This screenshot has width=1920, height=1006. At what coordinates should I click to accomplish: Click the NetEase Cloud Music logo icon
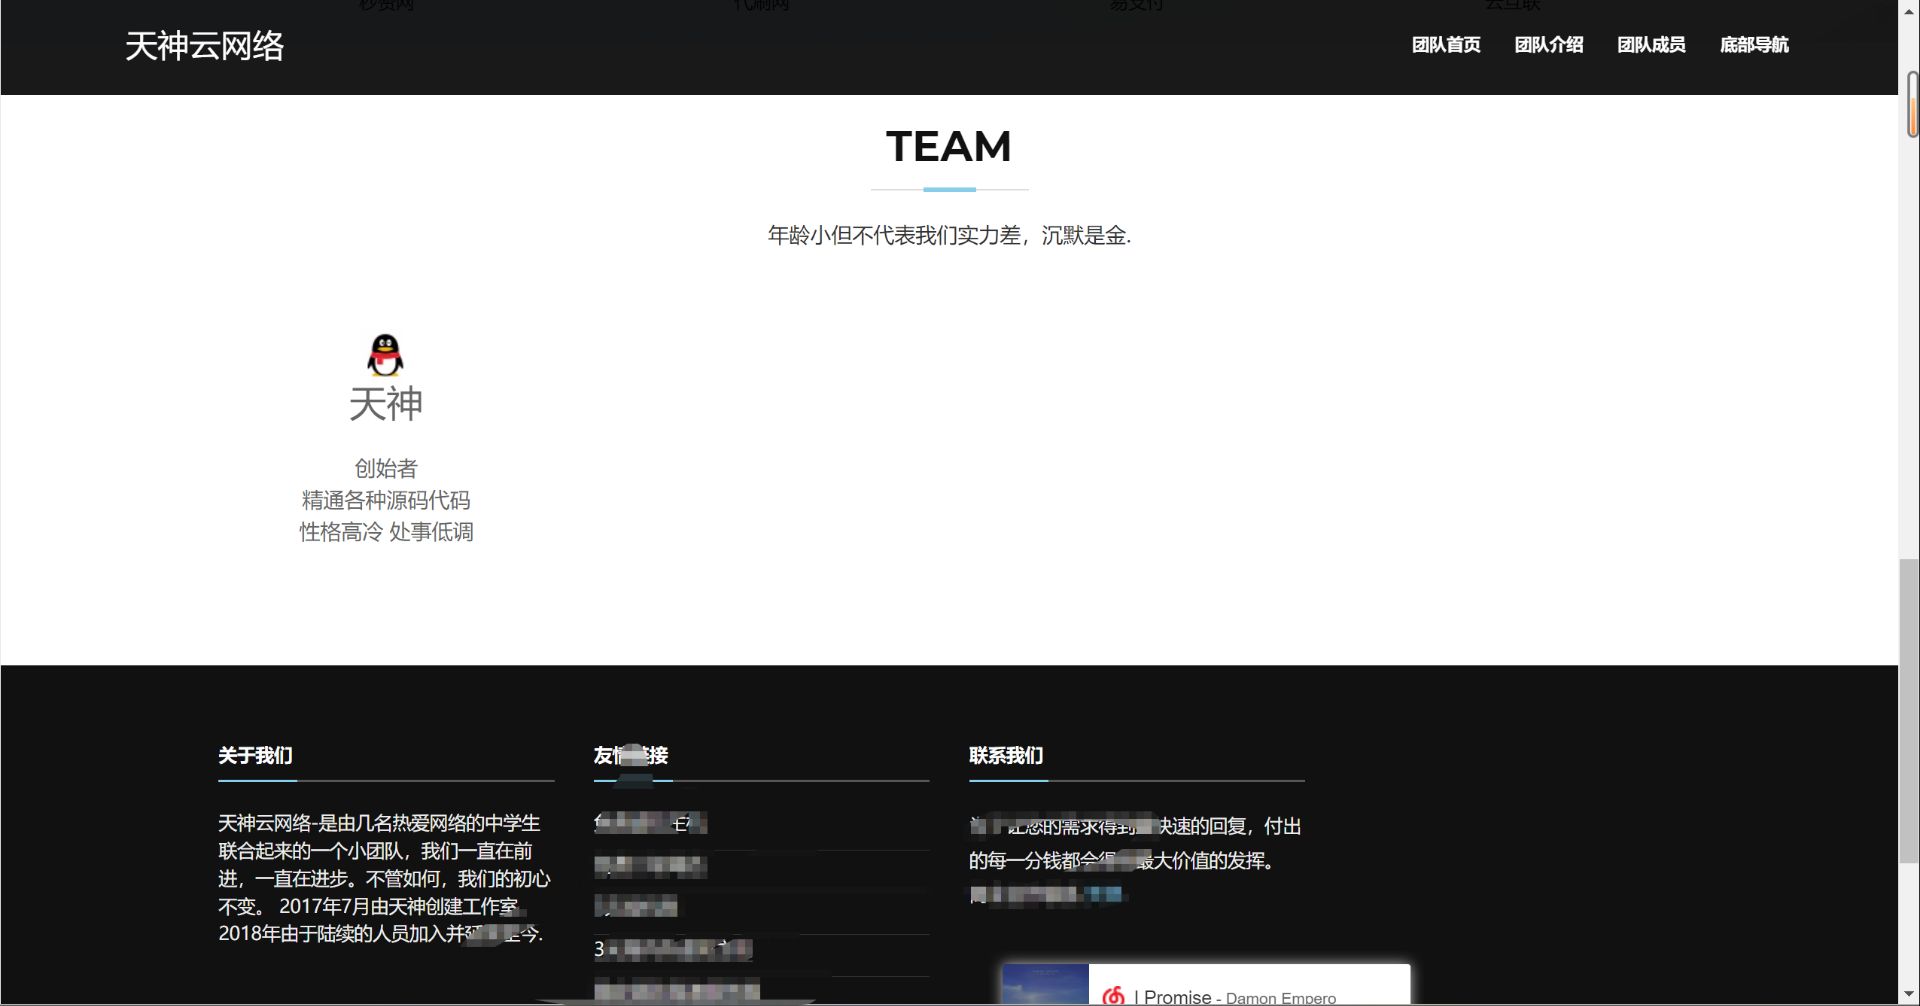tap(1112, 995)
